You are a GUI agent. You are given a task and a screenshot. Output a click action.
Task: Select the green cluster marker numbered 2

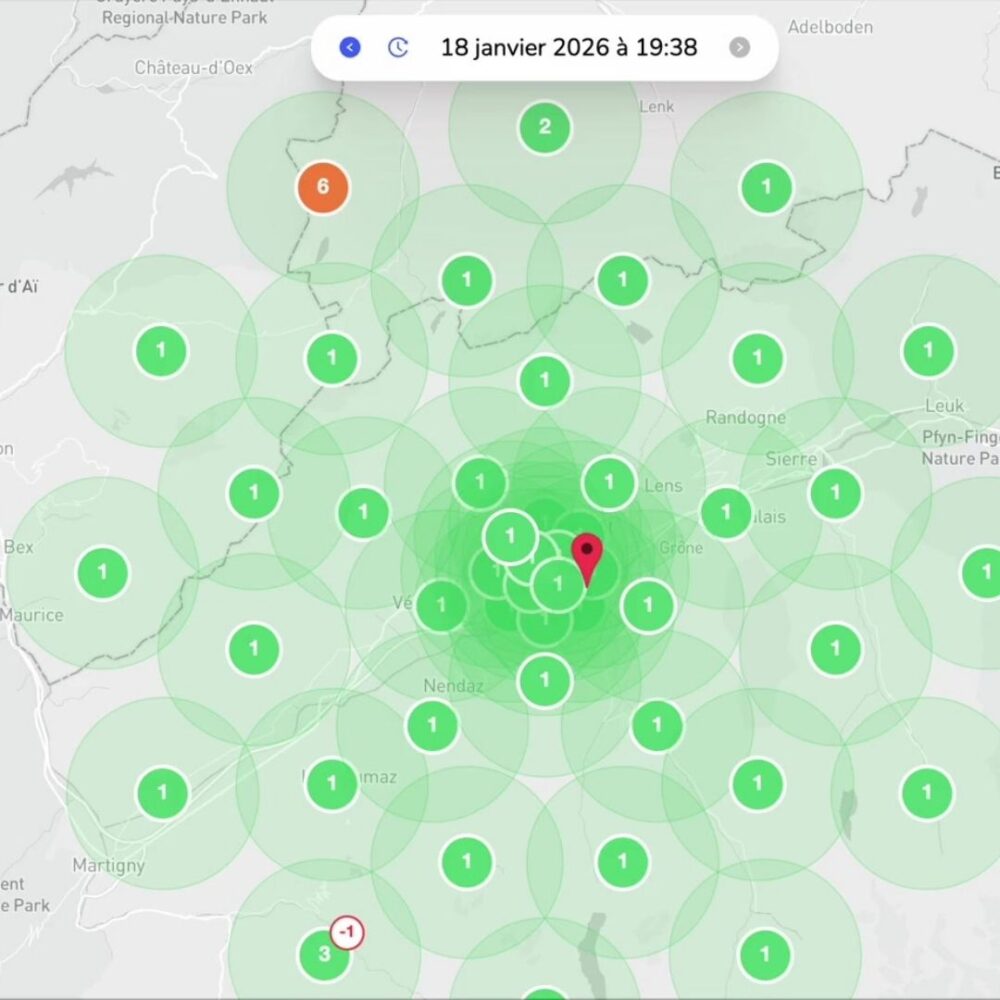tap(545, 127)
